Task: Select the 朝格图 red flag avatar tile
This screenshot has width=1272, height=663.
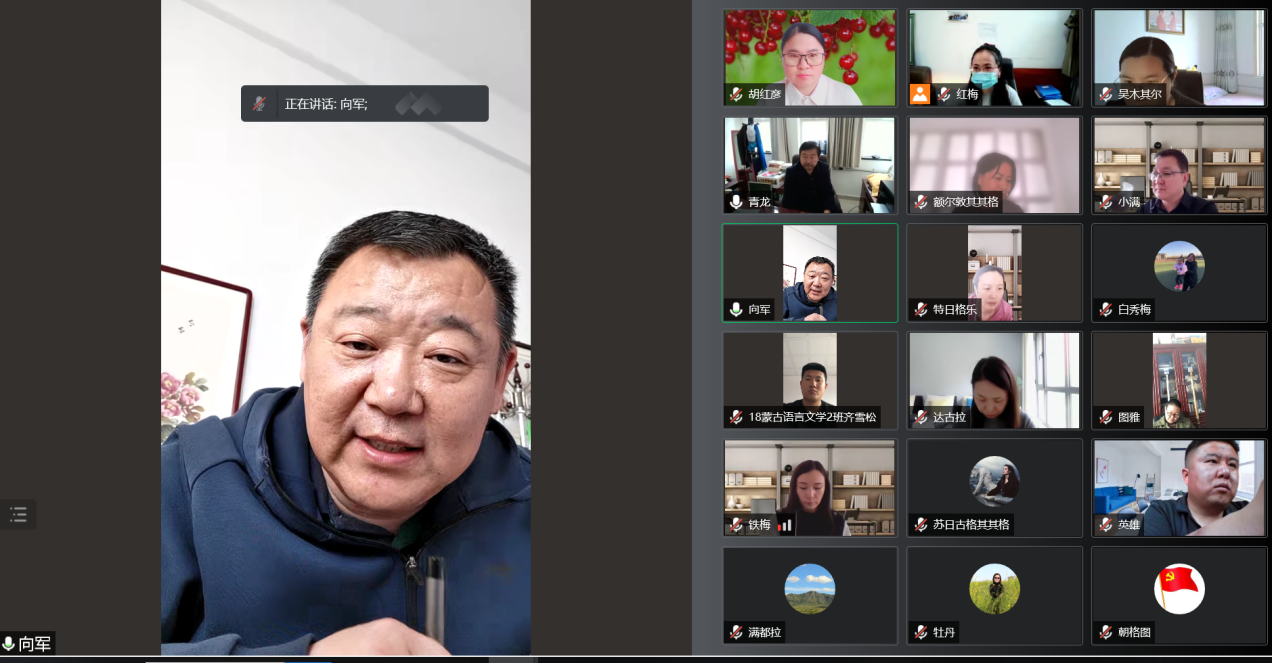Action: (x=1179, y=588)
